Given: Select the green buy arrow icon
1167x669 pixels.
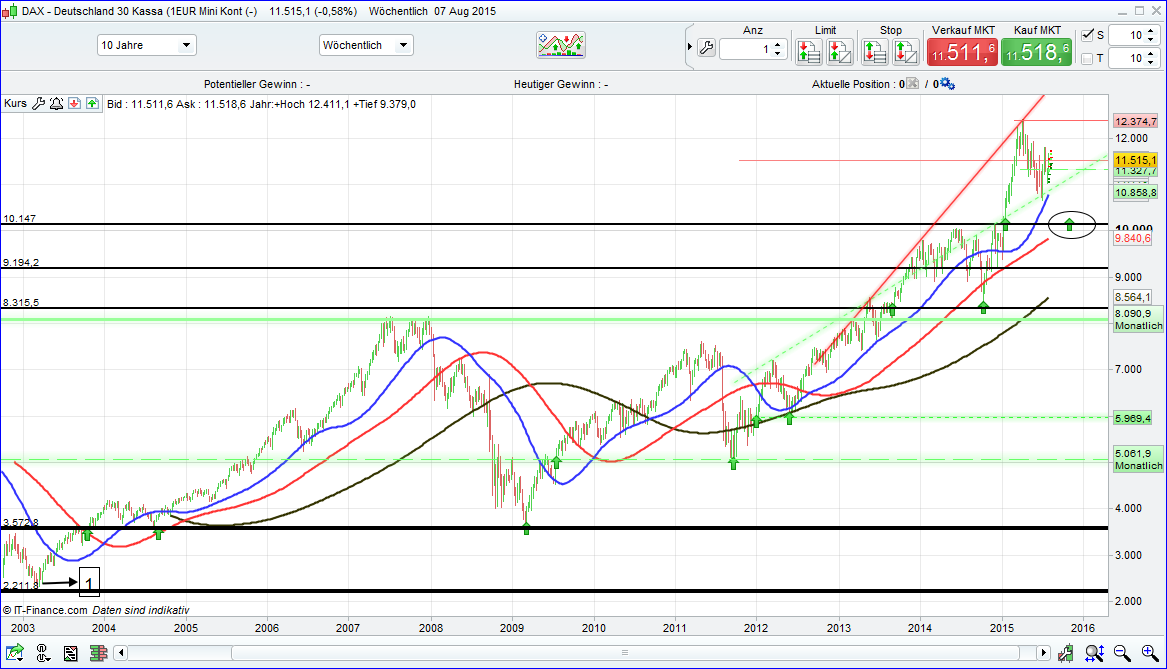Looking at the screenshot, I should point(92,103).
